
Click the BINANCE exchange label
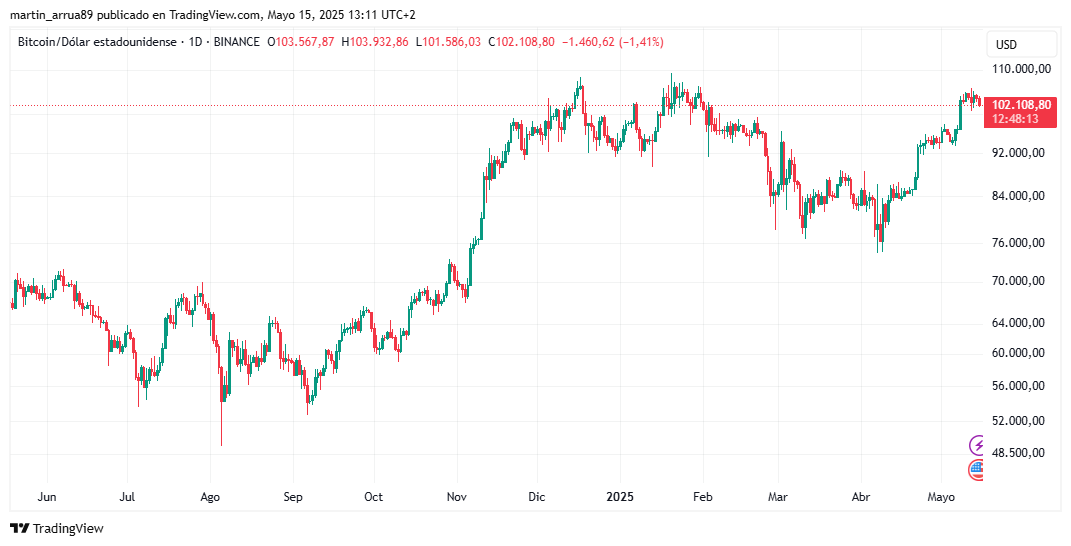pos(236,42)
